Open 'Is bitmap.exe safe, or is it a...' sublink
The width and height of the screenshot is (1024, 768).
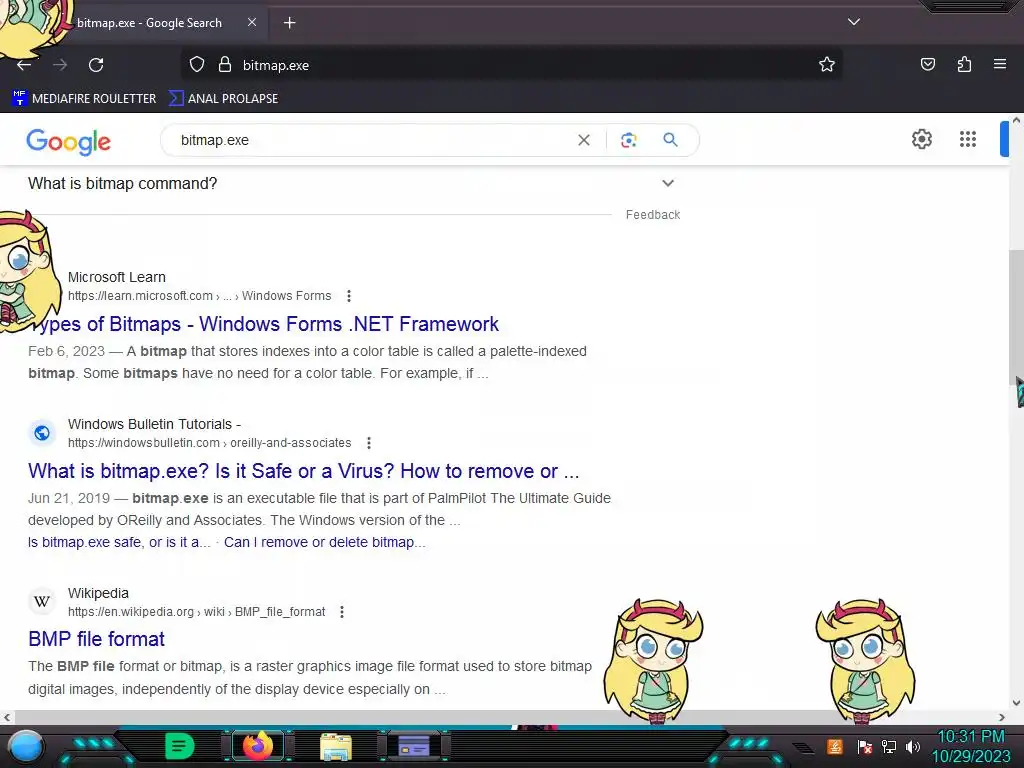120,542
